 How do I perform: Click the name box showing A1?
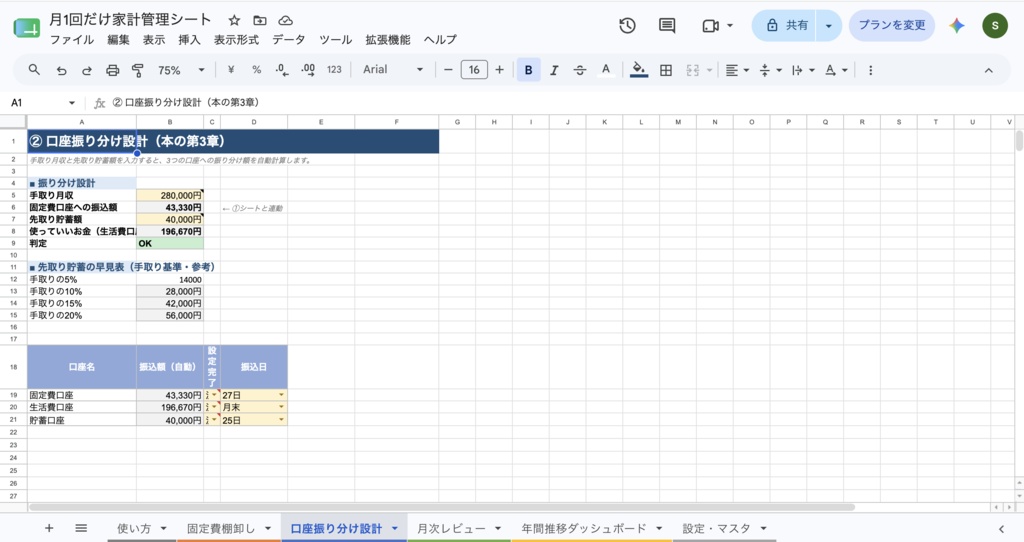[42, 103]
